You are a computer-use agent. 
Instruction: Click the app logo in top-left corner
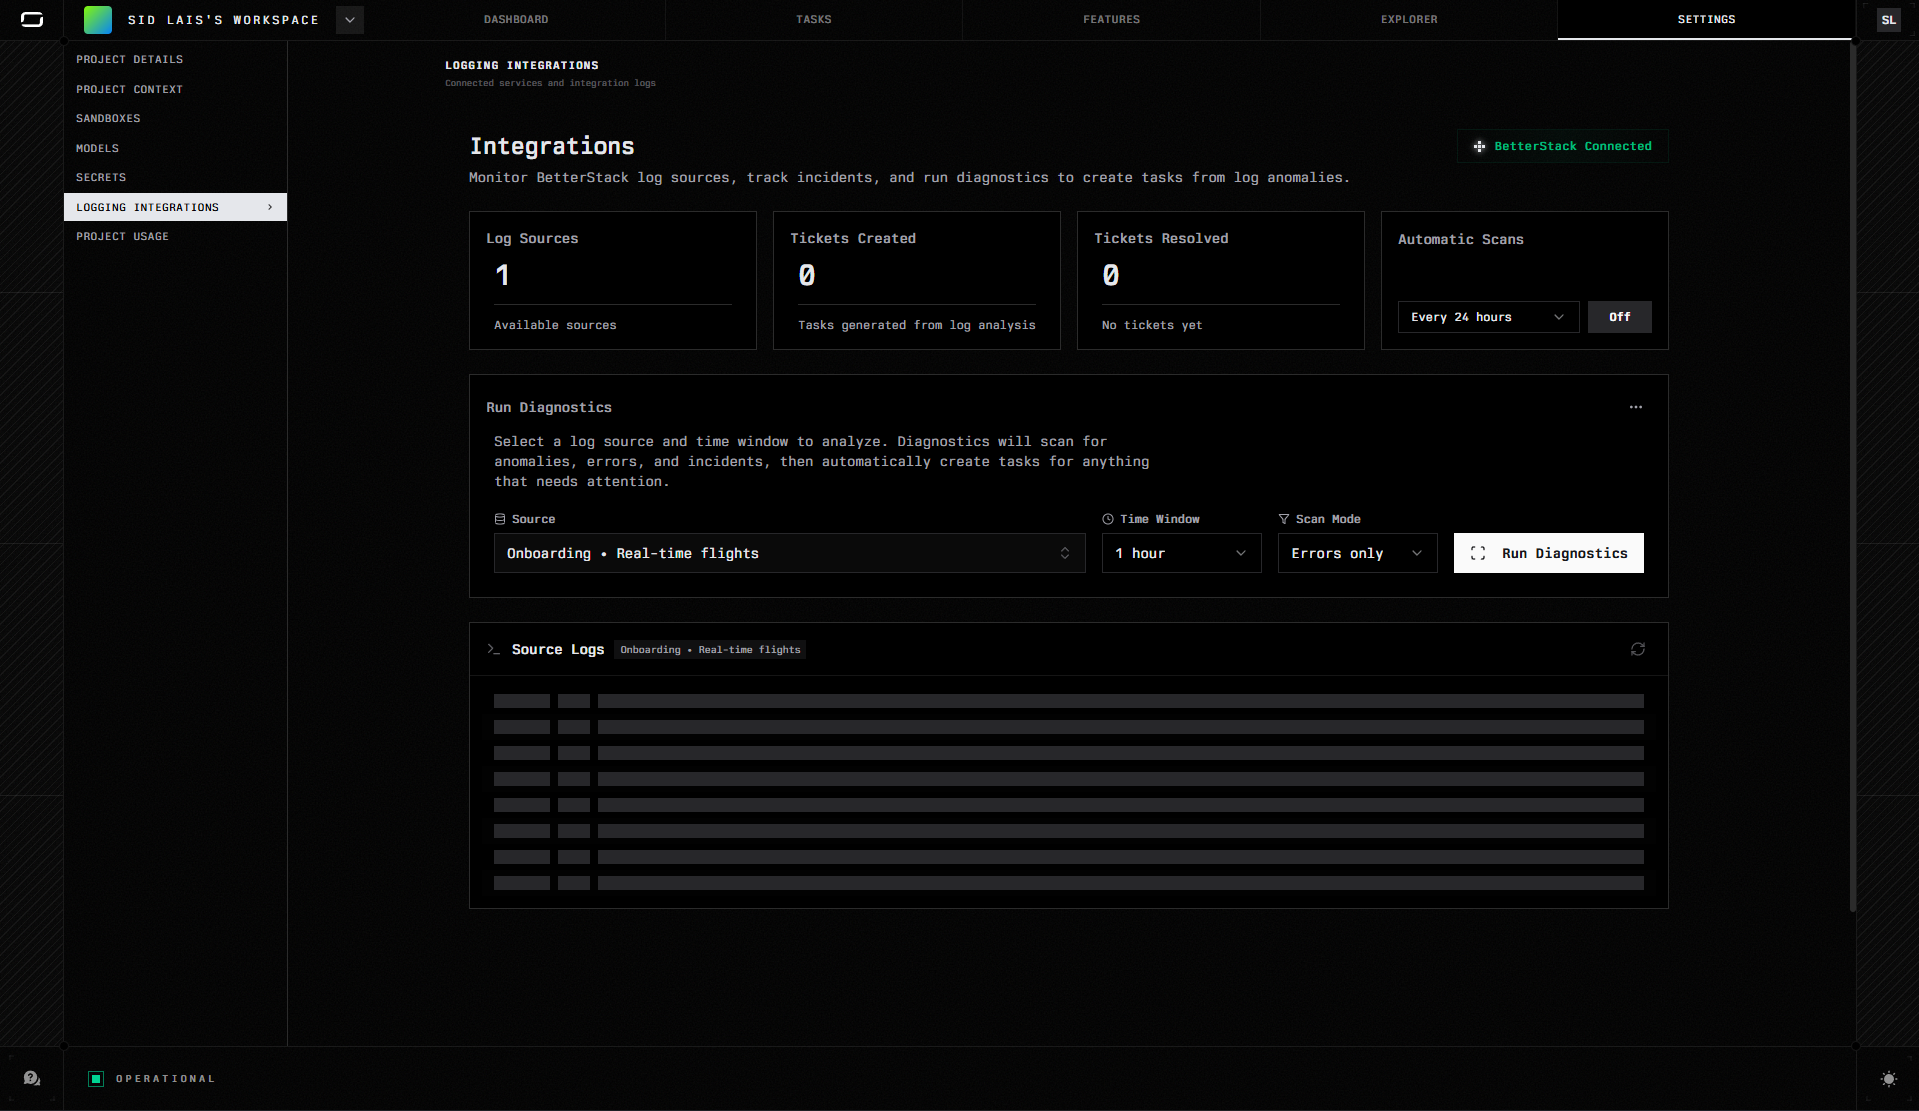32,20
